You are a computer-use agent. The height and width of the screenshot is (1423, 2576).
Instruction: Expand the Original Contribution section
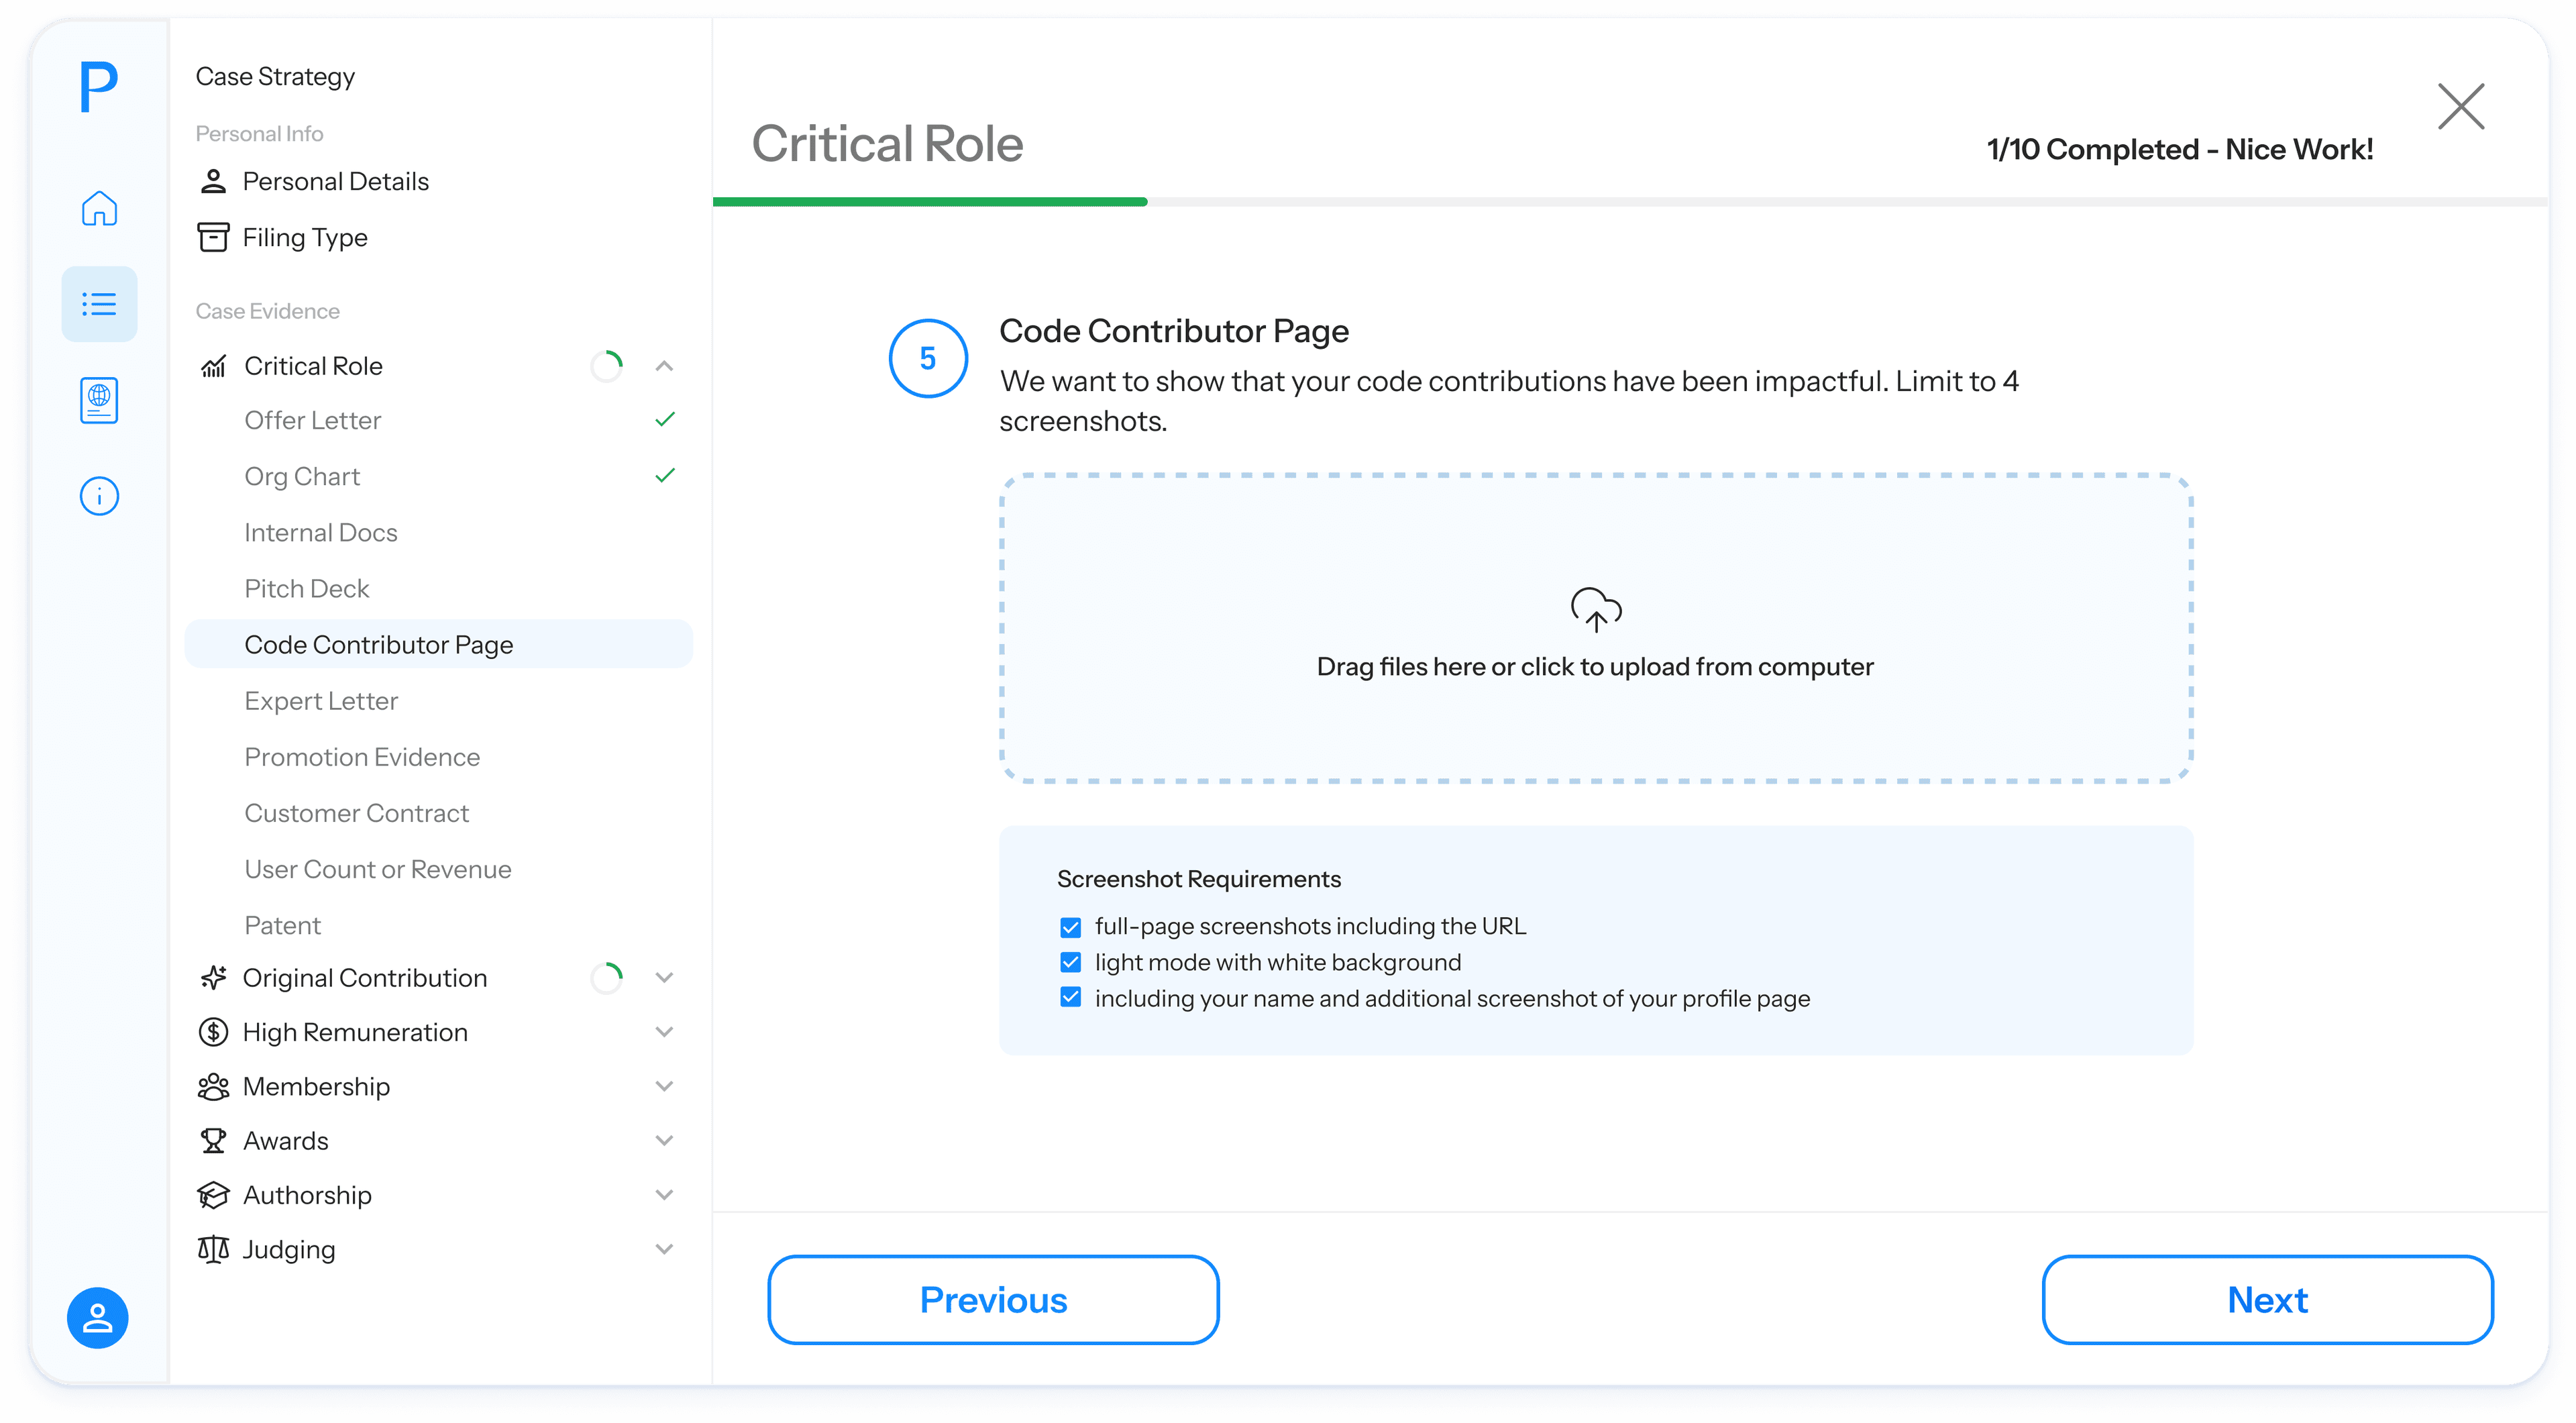tap(664, 977)
